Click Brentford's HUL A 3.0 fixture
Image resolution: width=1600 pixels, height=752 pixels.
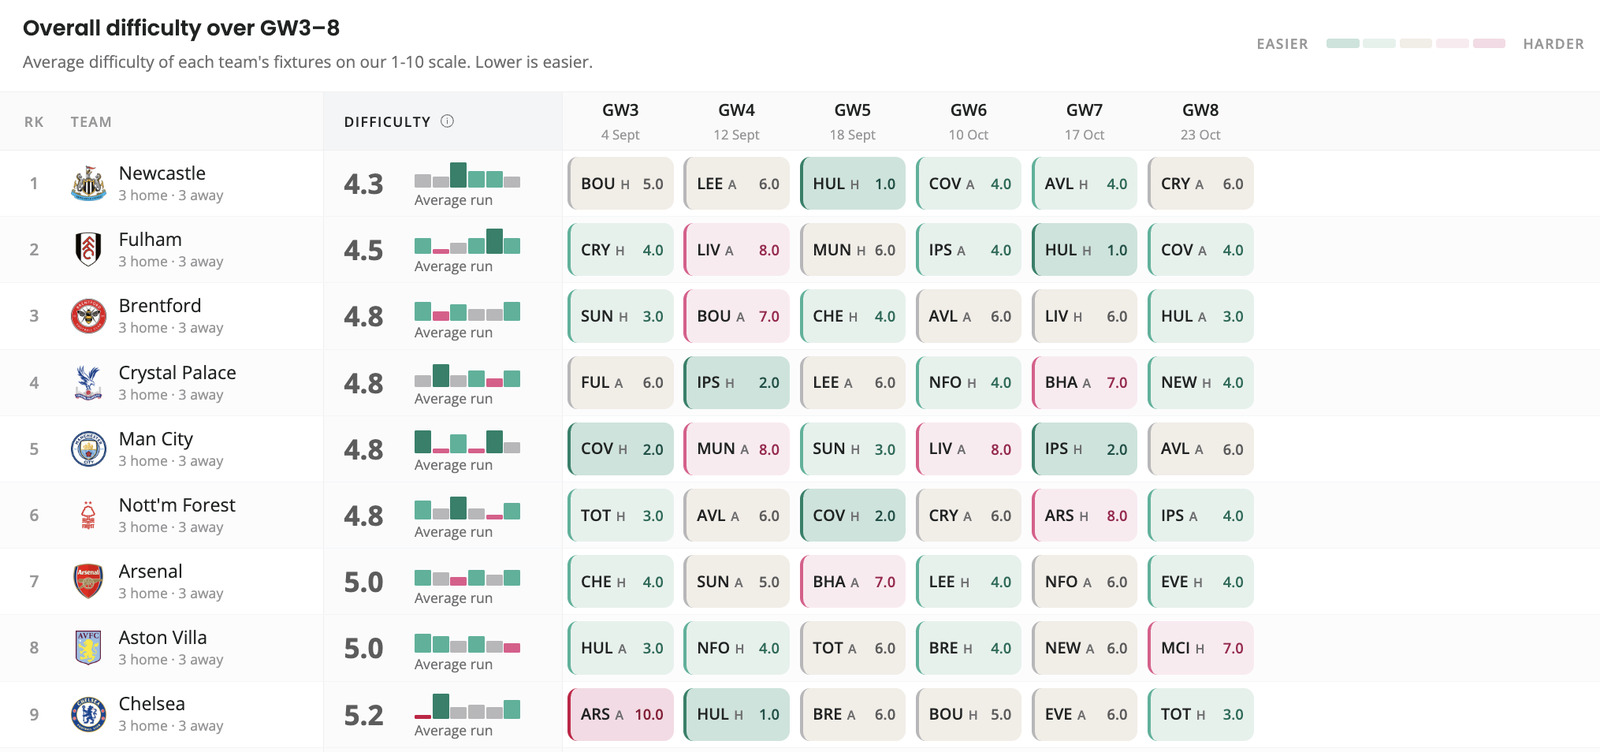point(1201,316)
